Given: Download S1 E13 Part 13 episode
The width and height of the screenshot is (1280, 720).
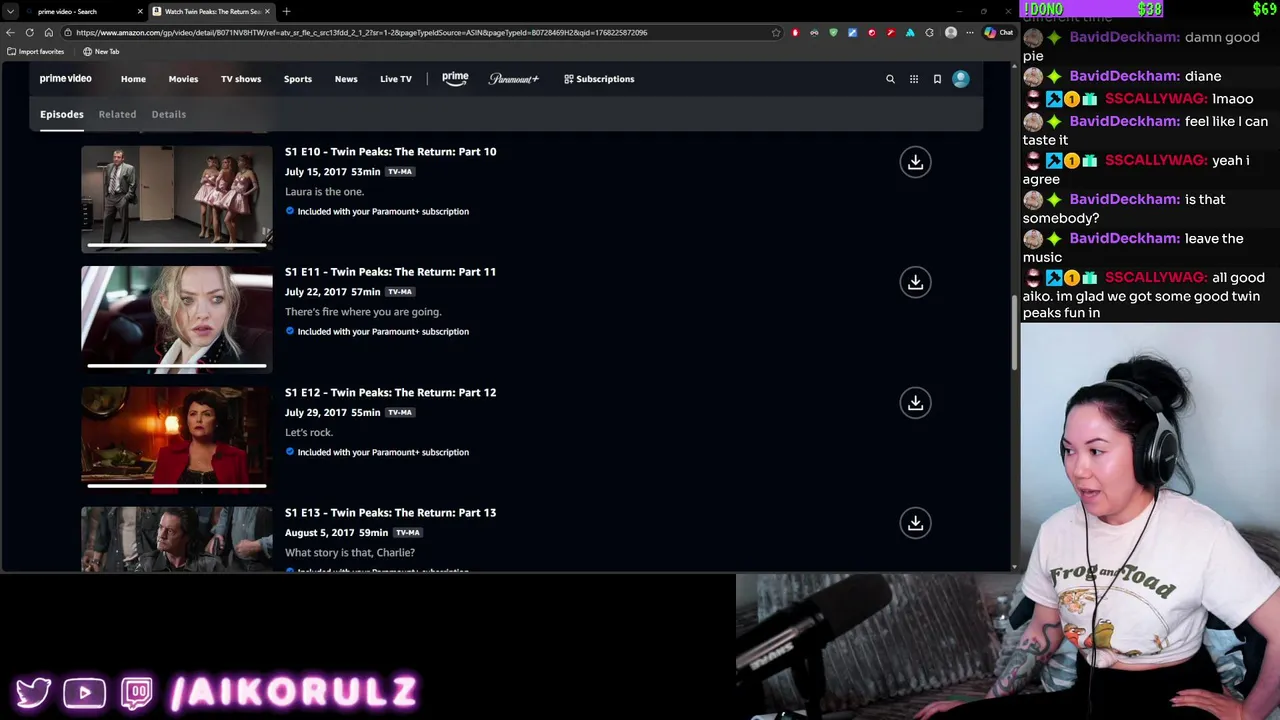Looking at the screenshot, I should pos(915,523).
